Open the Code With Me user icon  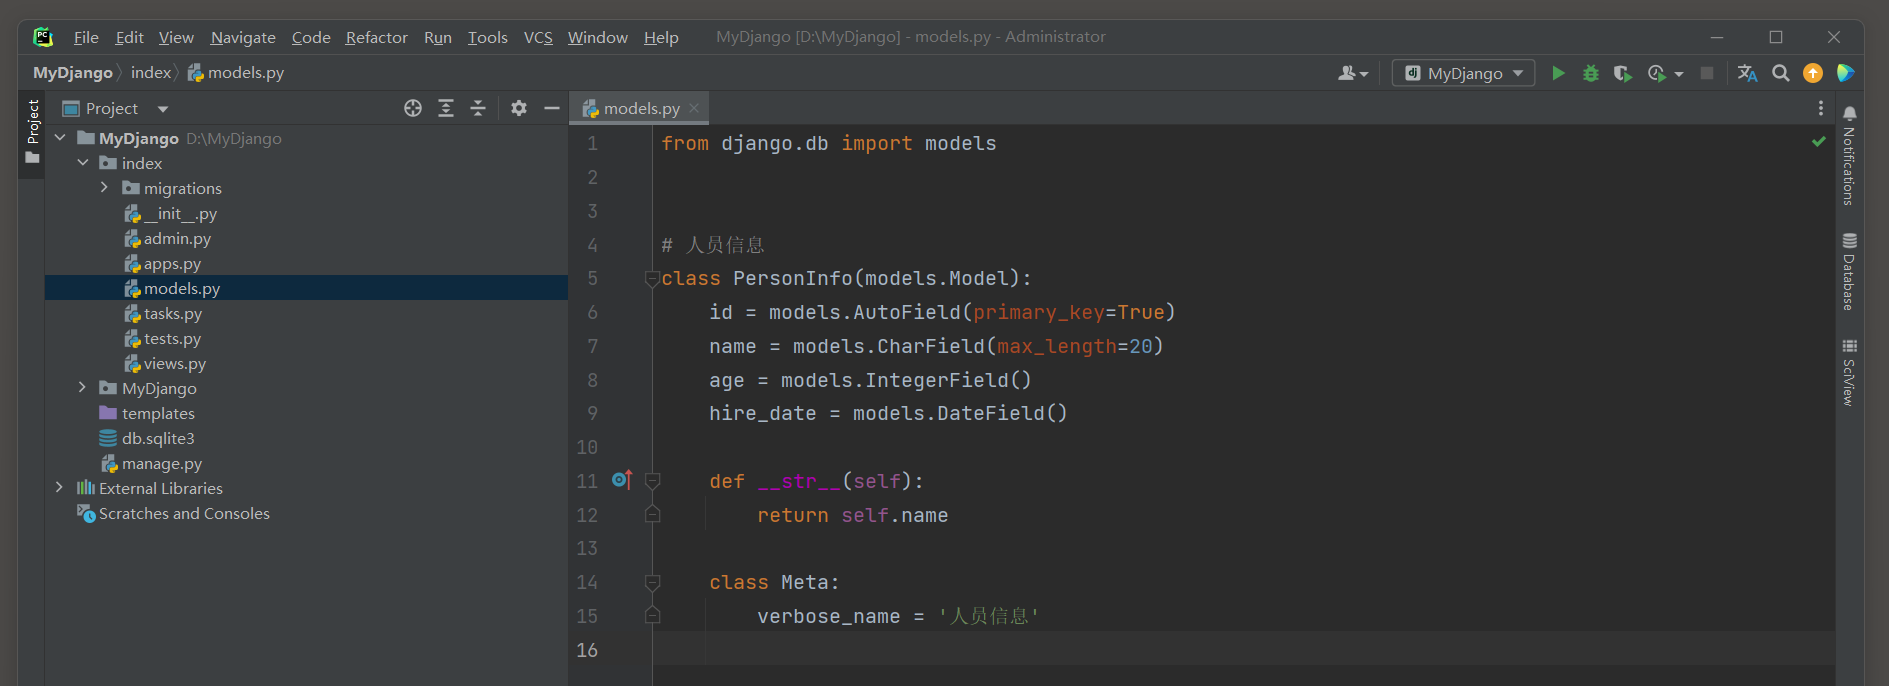tap(1352, 73)
